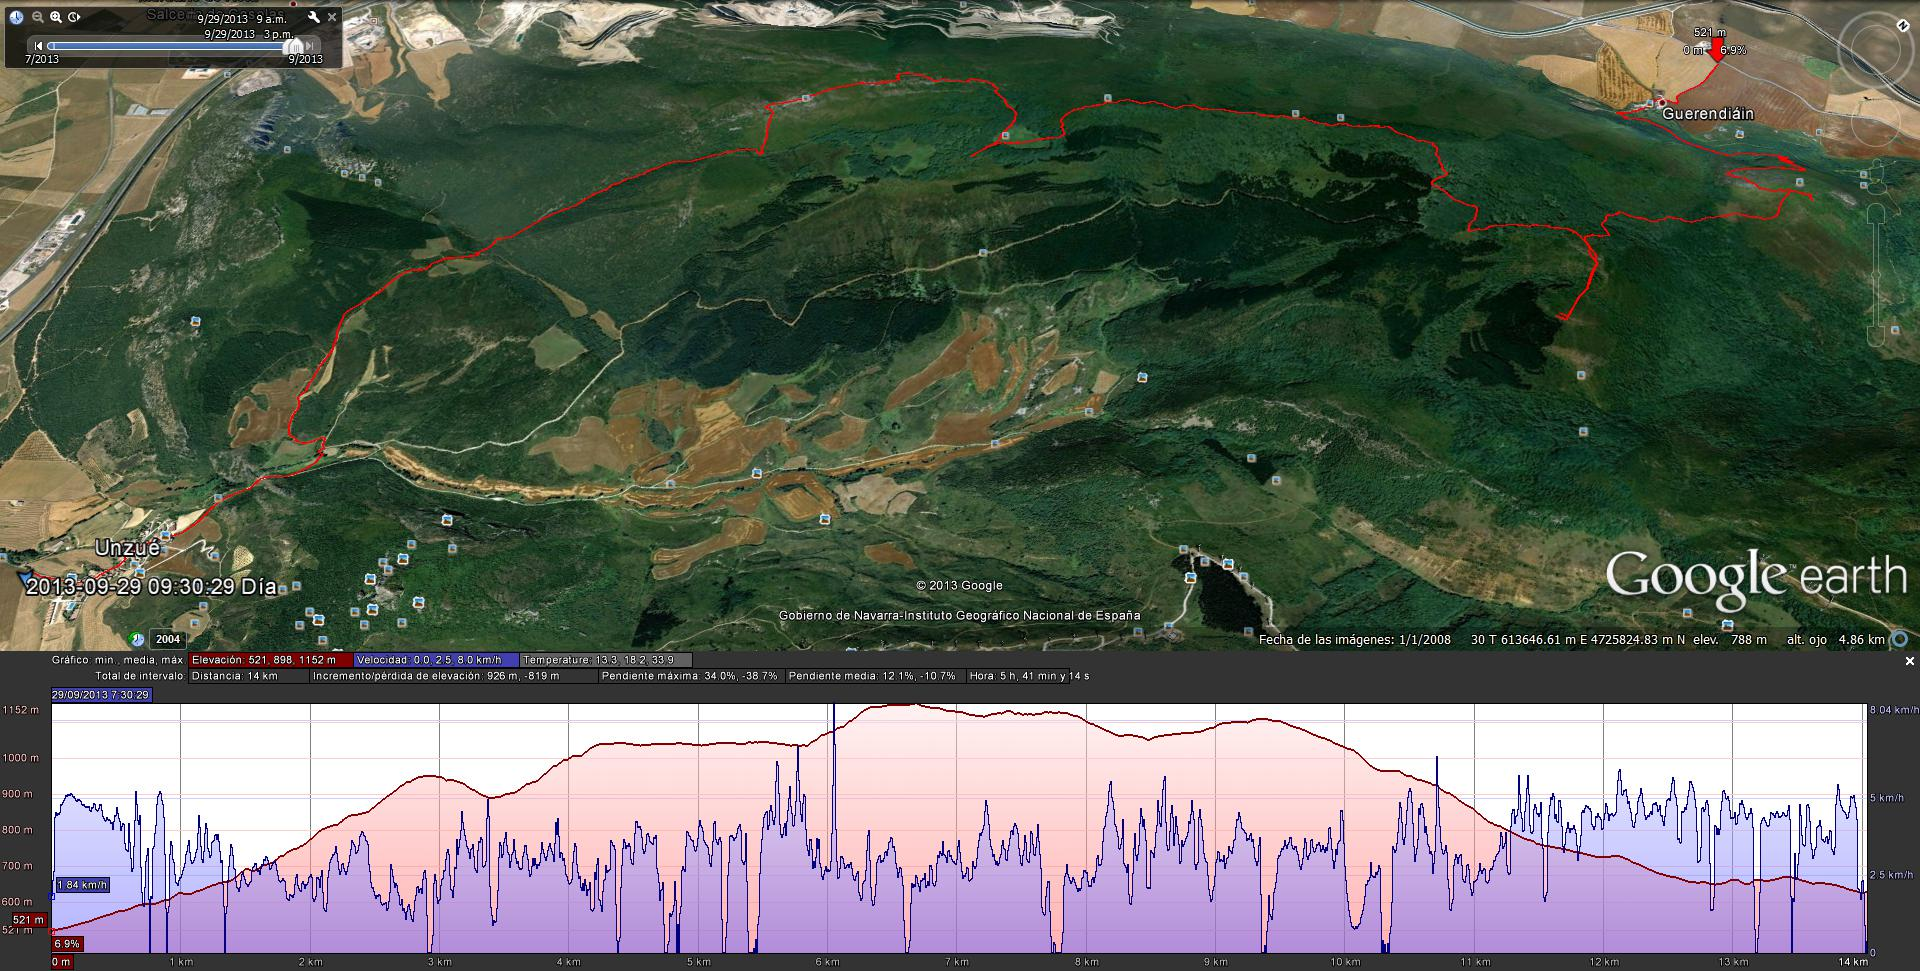This screenshot has height=971, width=1920.
Task: Click 9/29/2013 3 p.m. slider end date
Action: click(x=249, y=33)
